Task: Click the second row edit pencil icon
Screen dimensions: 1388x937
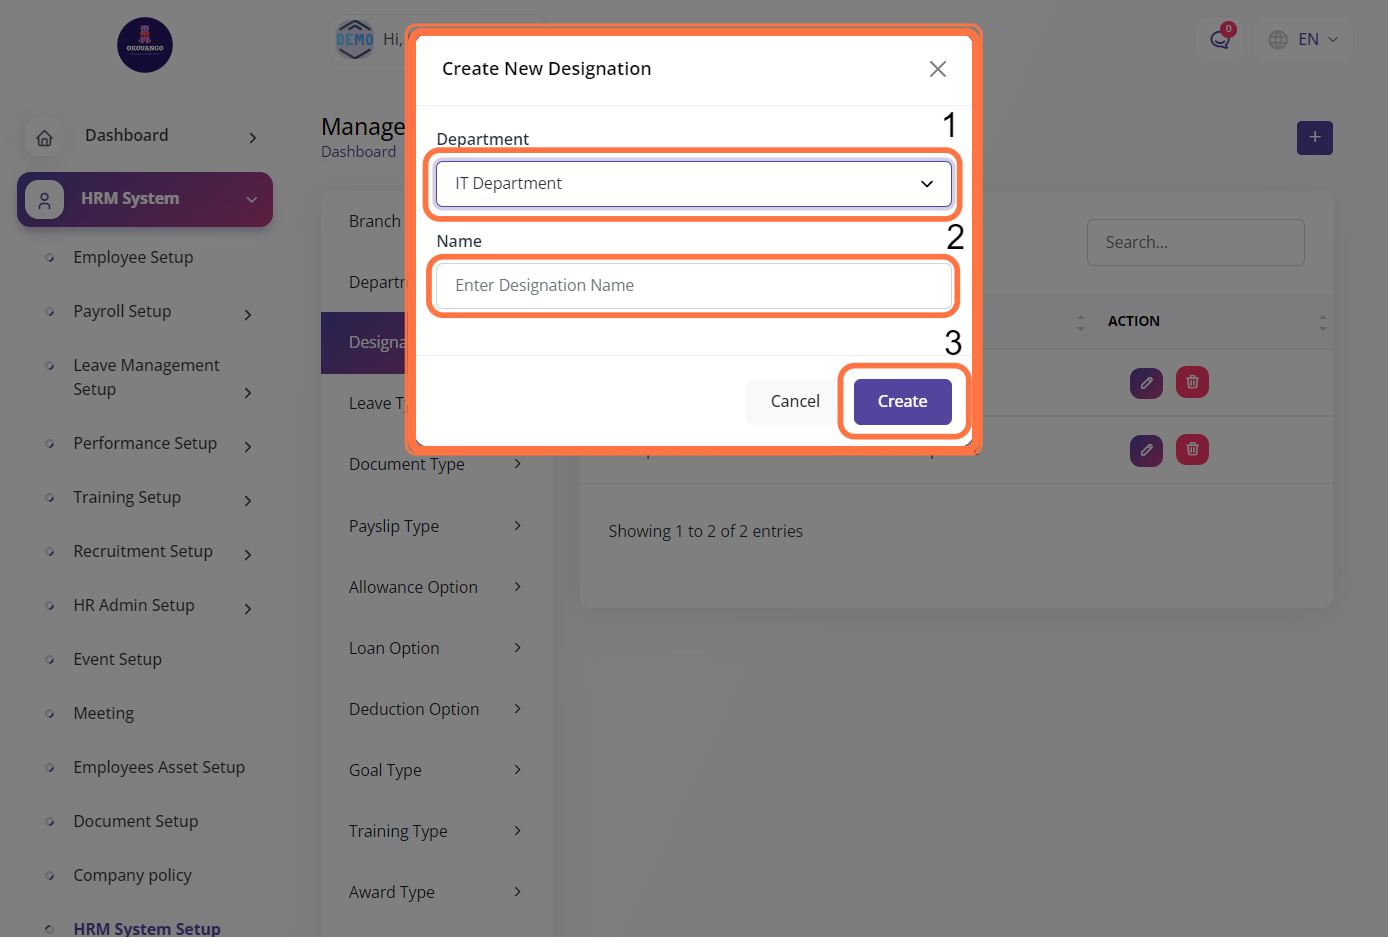Action: 1146,450
